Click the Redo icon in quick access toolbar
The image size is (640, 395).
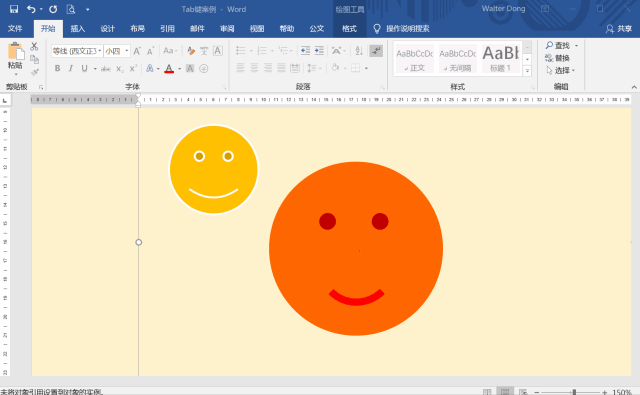pos(53,9)
